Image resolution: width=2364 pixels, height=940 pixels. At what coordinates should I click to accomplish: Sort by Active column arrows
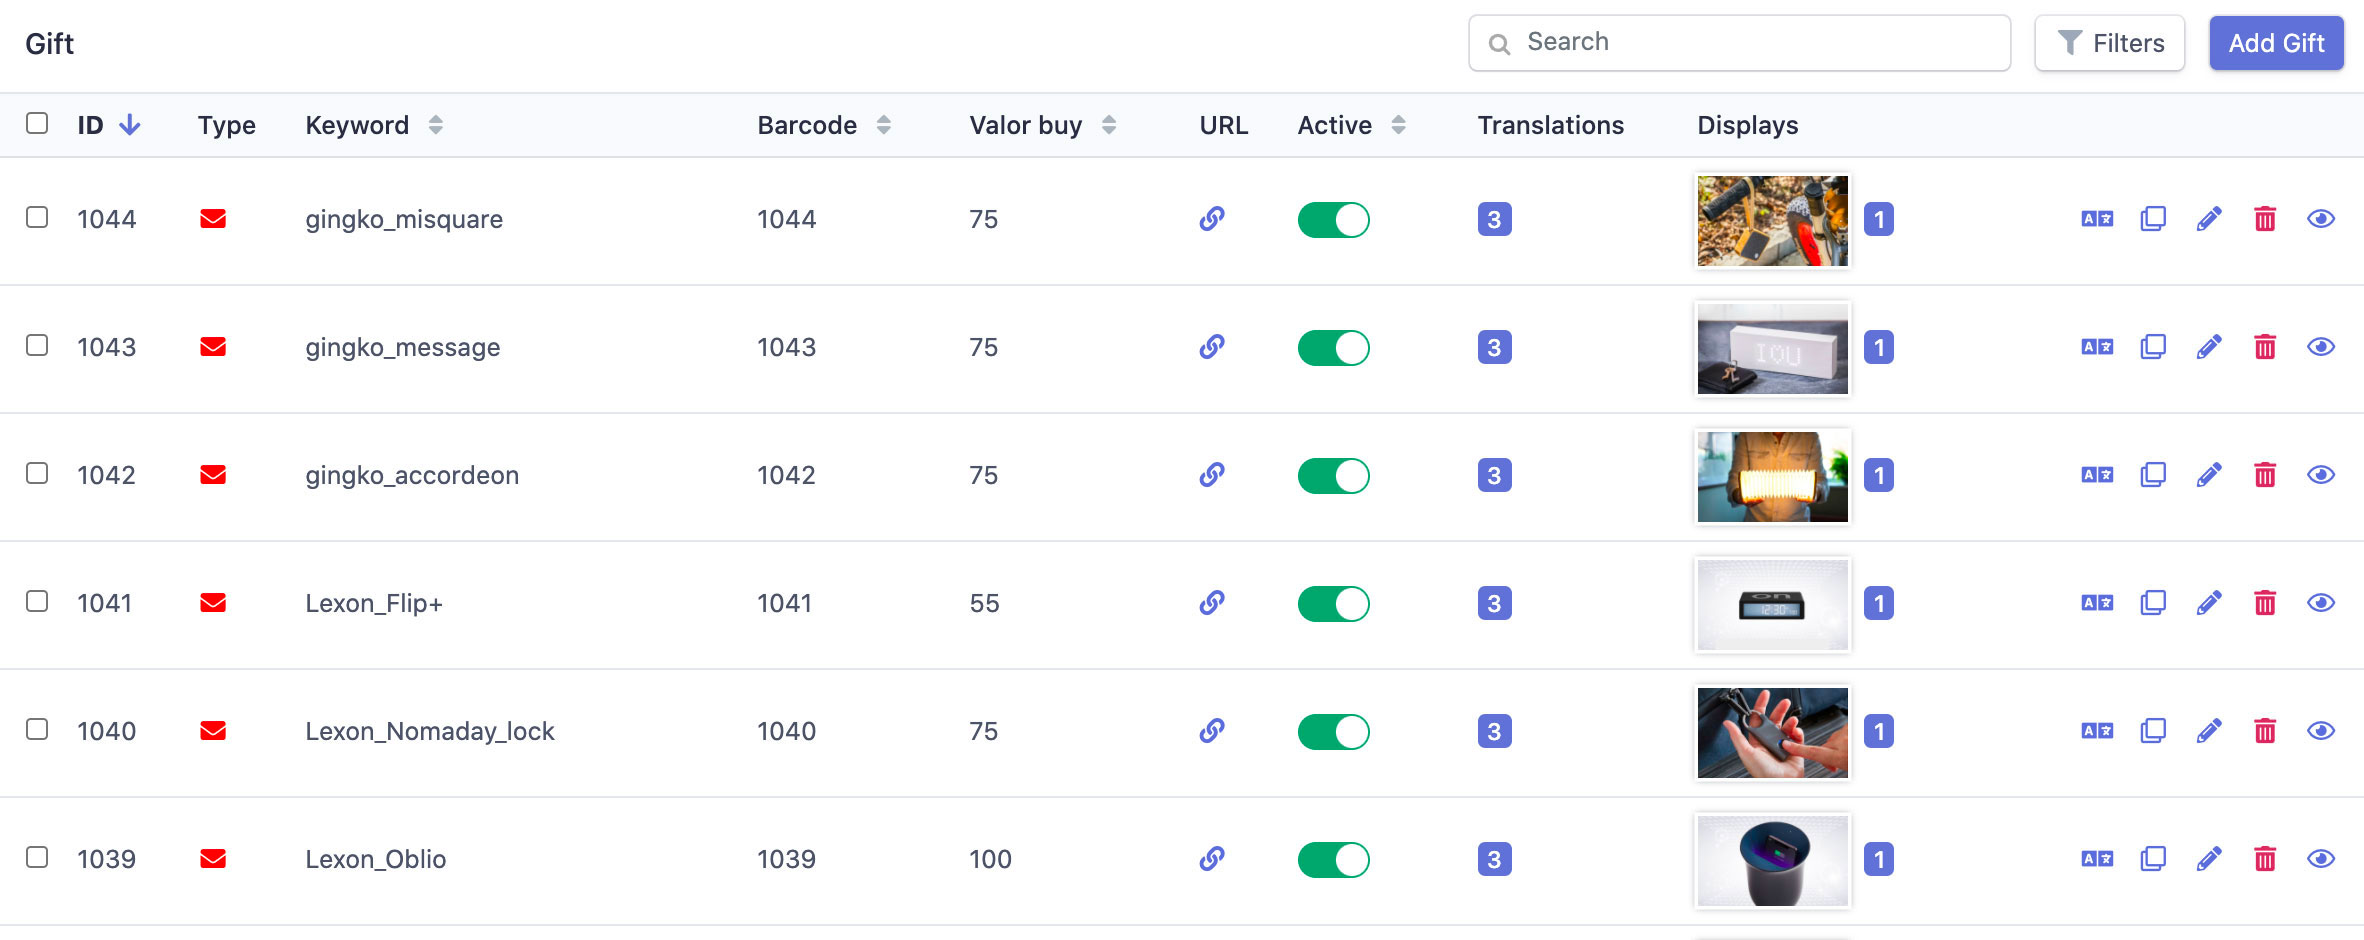[x=1398, y=125]
